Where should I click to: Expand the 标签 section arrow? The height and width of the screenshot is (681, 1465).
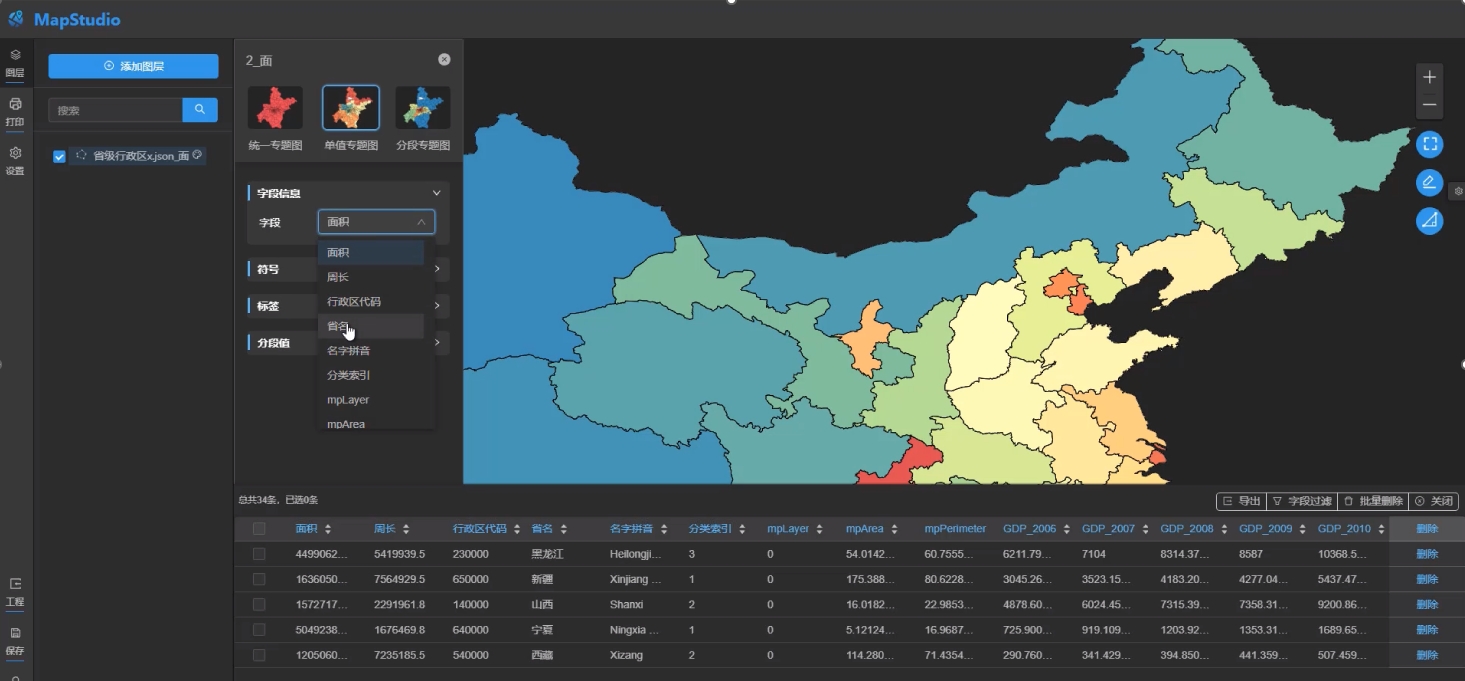tap(437, 306)
